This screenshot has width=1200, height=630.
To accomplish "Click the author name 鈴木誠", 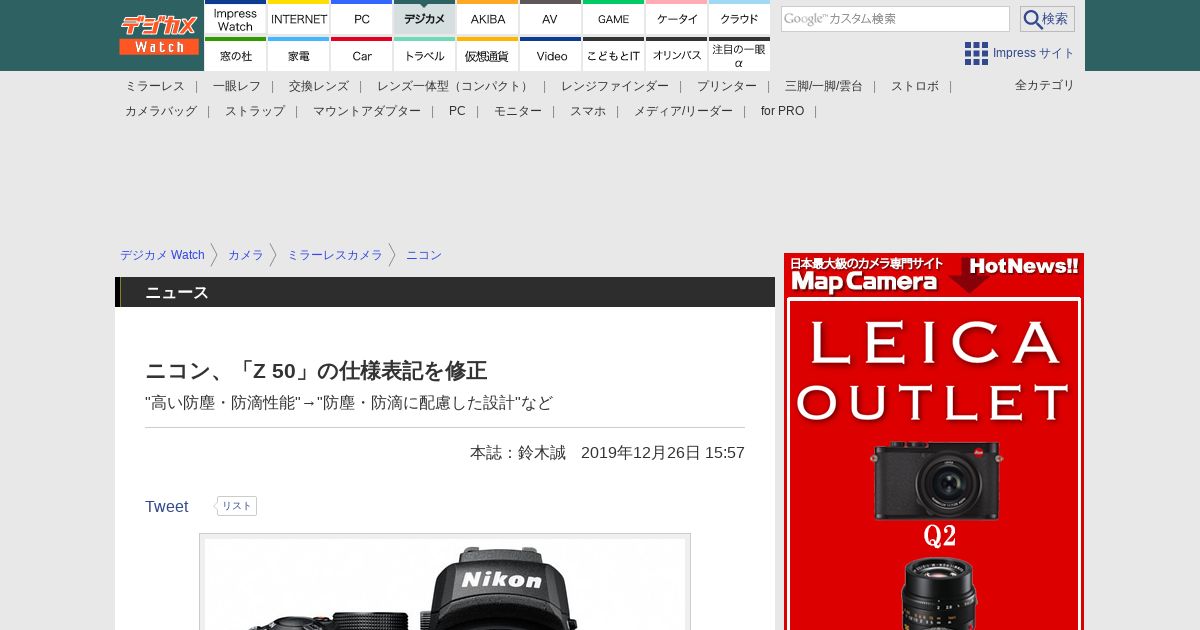I will (542, 452).
